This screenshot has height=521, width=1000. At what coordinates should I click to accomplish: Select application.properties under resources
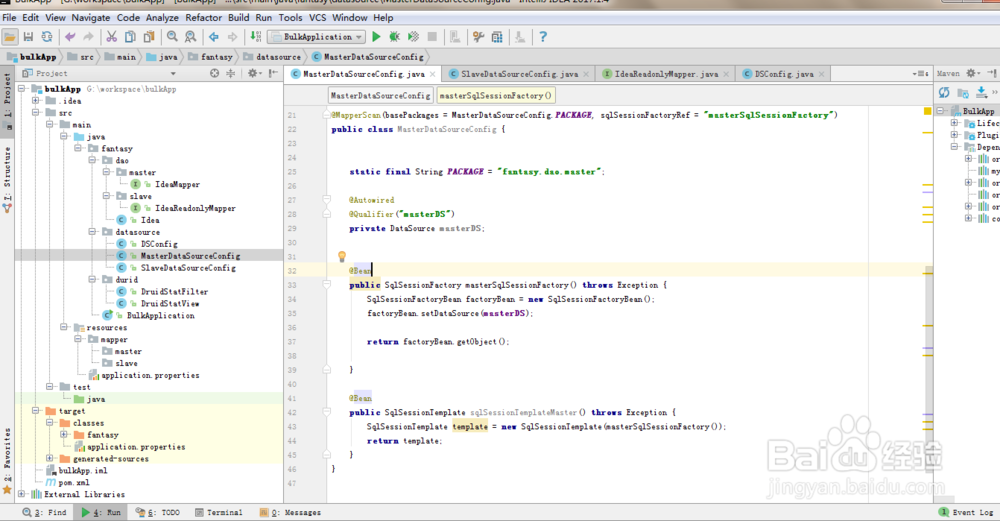[x=151, y=376]
